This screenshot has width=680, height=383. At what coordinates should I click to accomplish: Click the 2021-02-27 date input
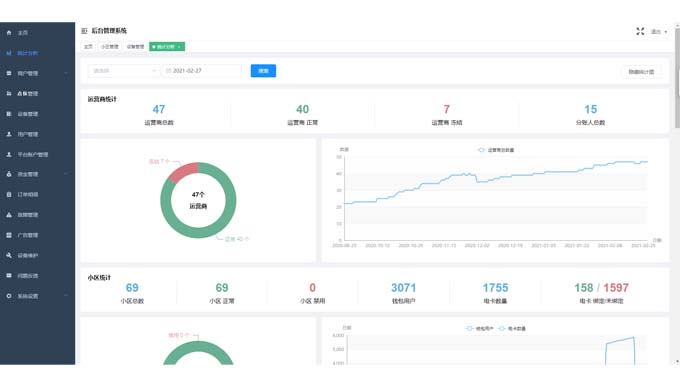pos(202,71)
